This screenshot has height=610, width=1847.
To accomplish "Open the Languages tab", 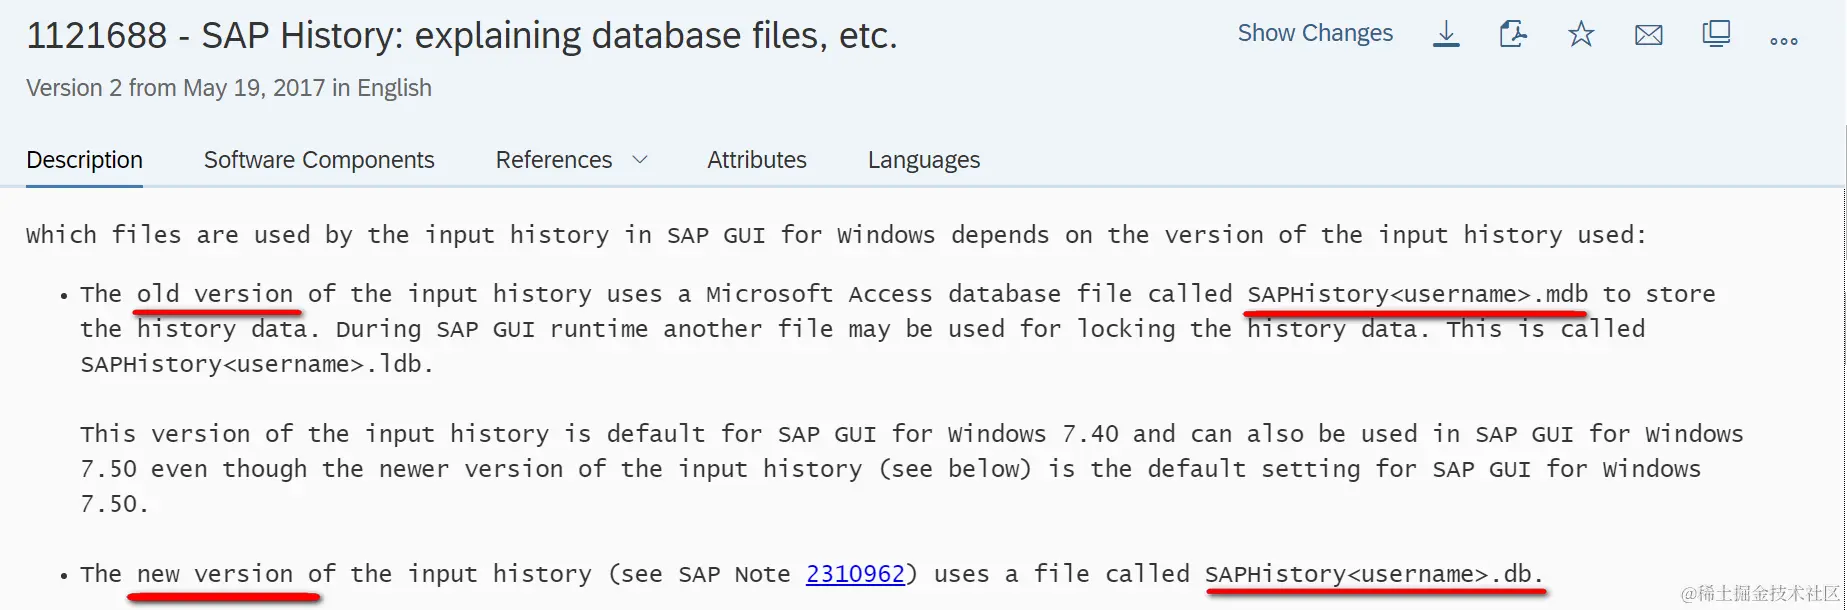I will pyautogui.click(x=923, y=160).
